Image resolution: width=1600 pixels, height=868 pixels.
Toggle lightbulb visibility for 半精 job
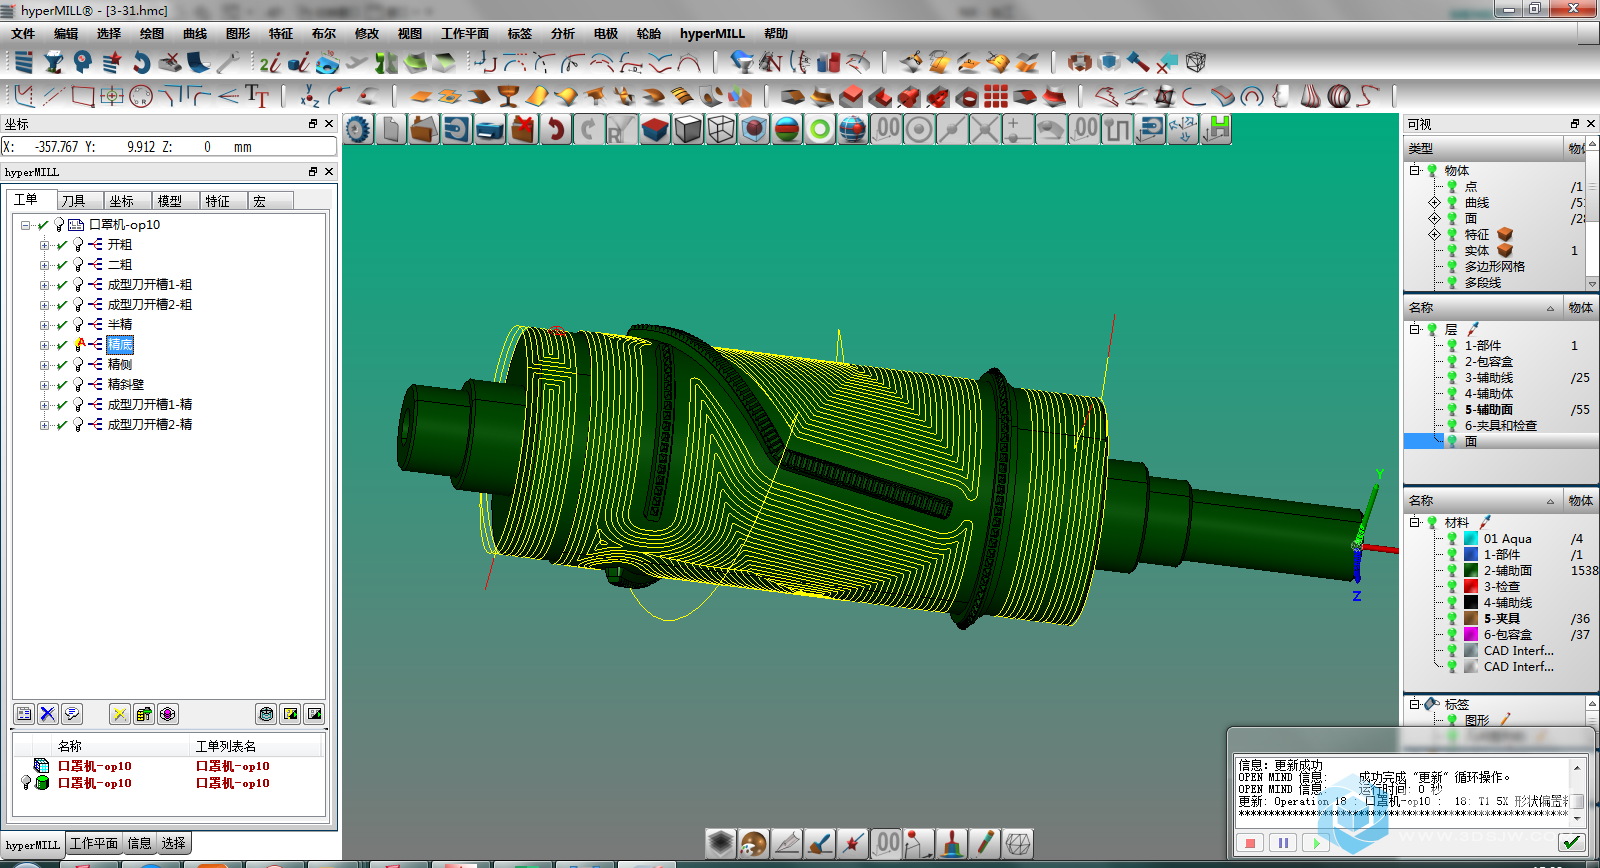click(x=78, y=325)
